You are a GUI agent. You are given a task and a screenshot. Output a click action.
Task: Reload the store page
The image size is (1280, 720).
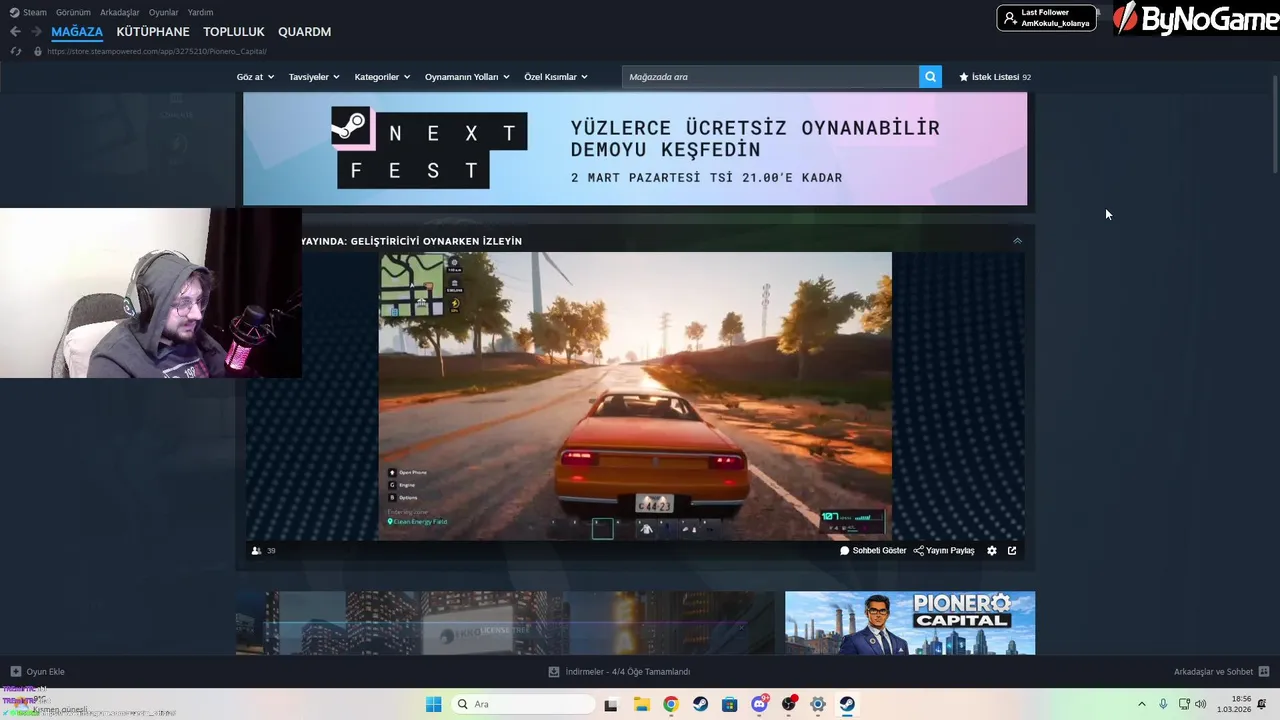coord(15,51)
